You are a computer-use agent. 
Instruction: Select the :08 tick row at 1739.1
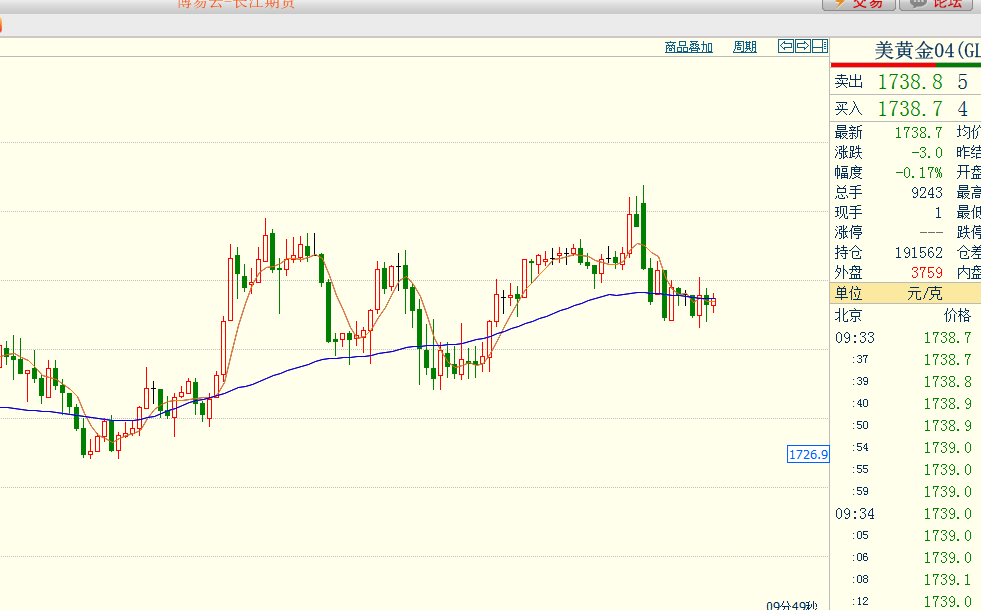(x=905, y=579)
